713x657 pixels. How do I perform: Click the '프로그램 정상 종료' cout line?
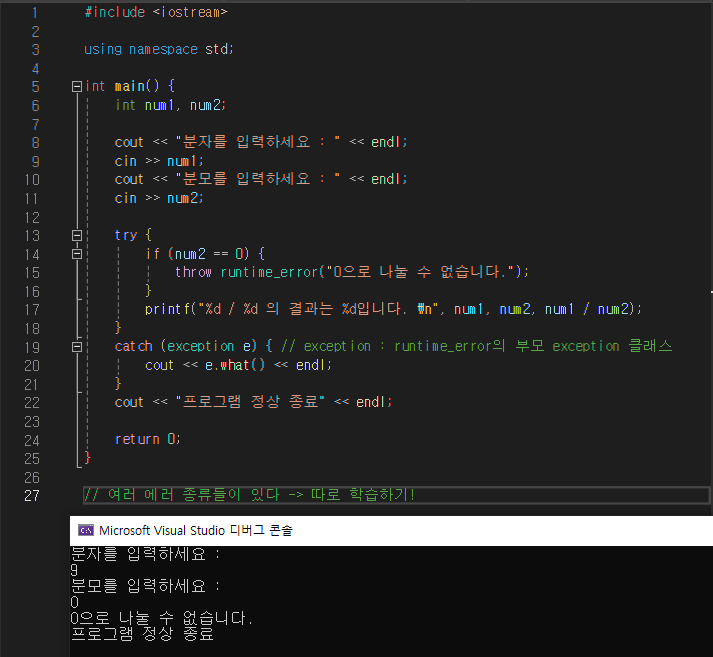click(253, 402)
